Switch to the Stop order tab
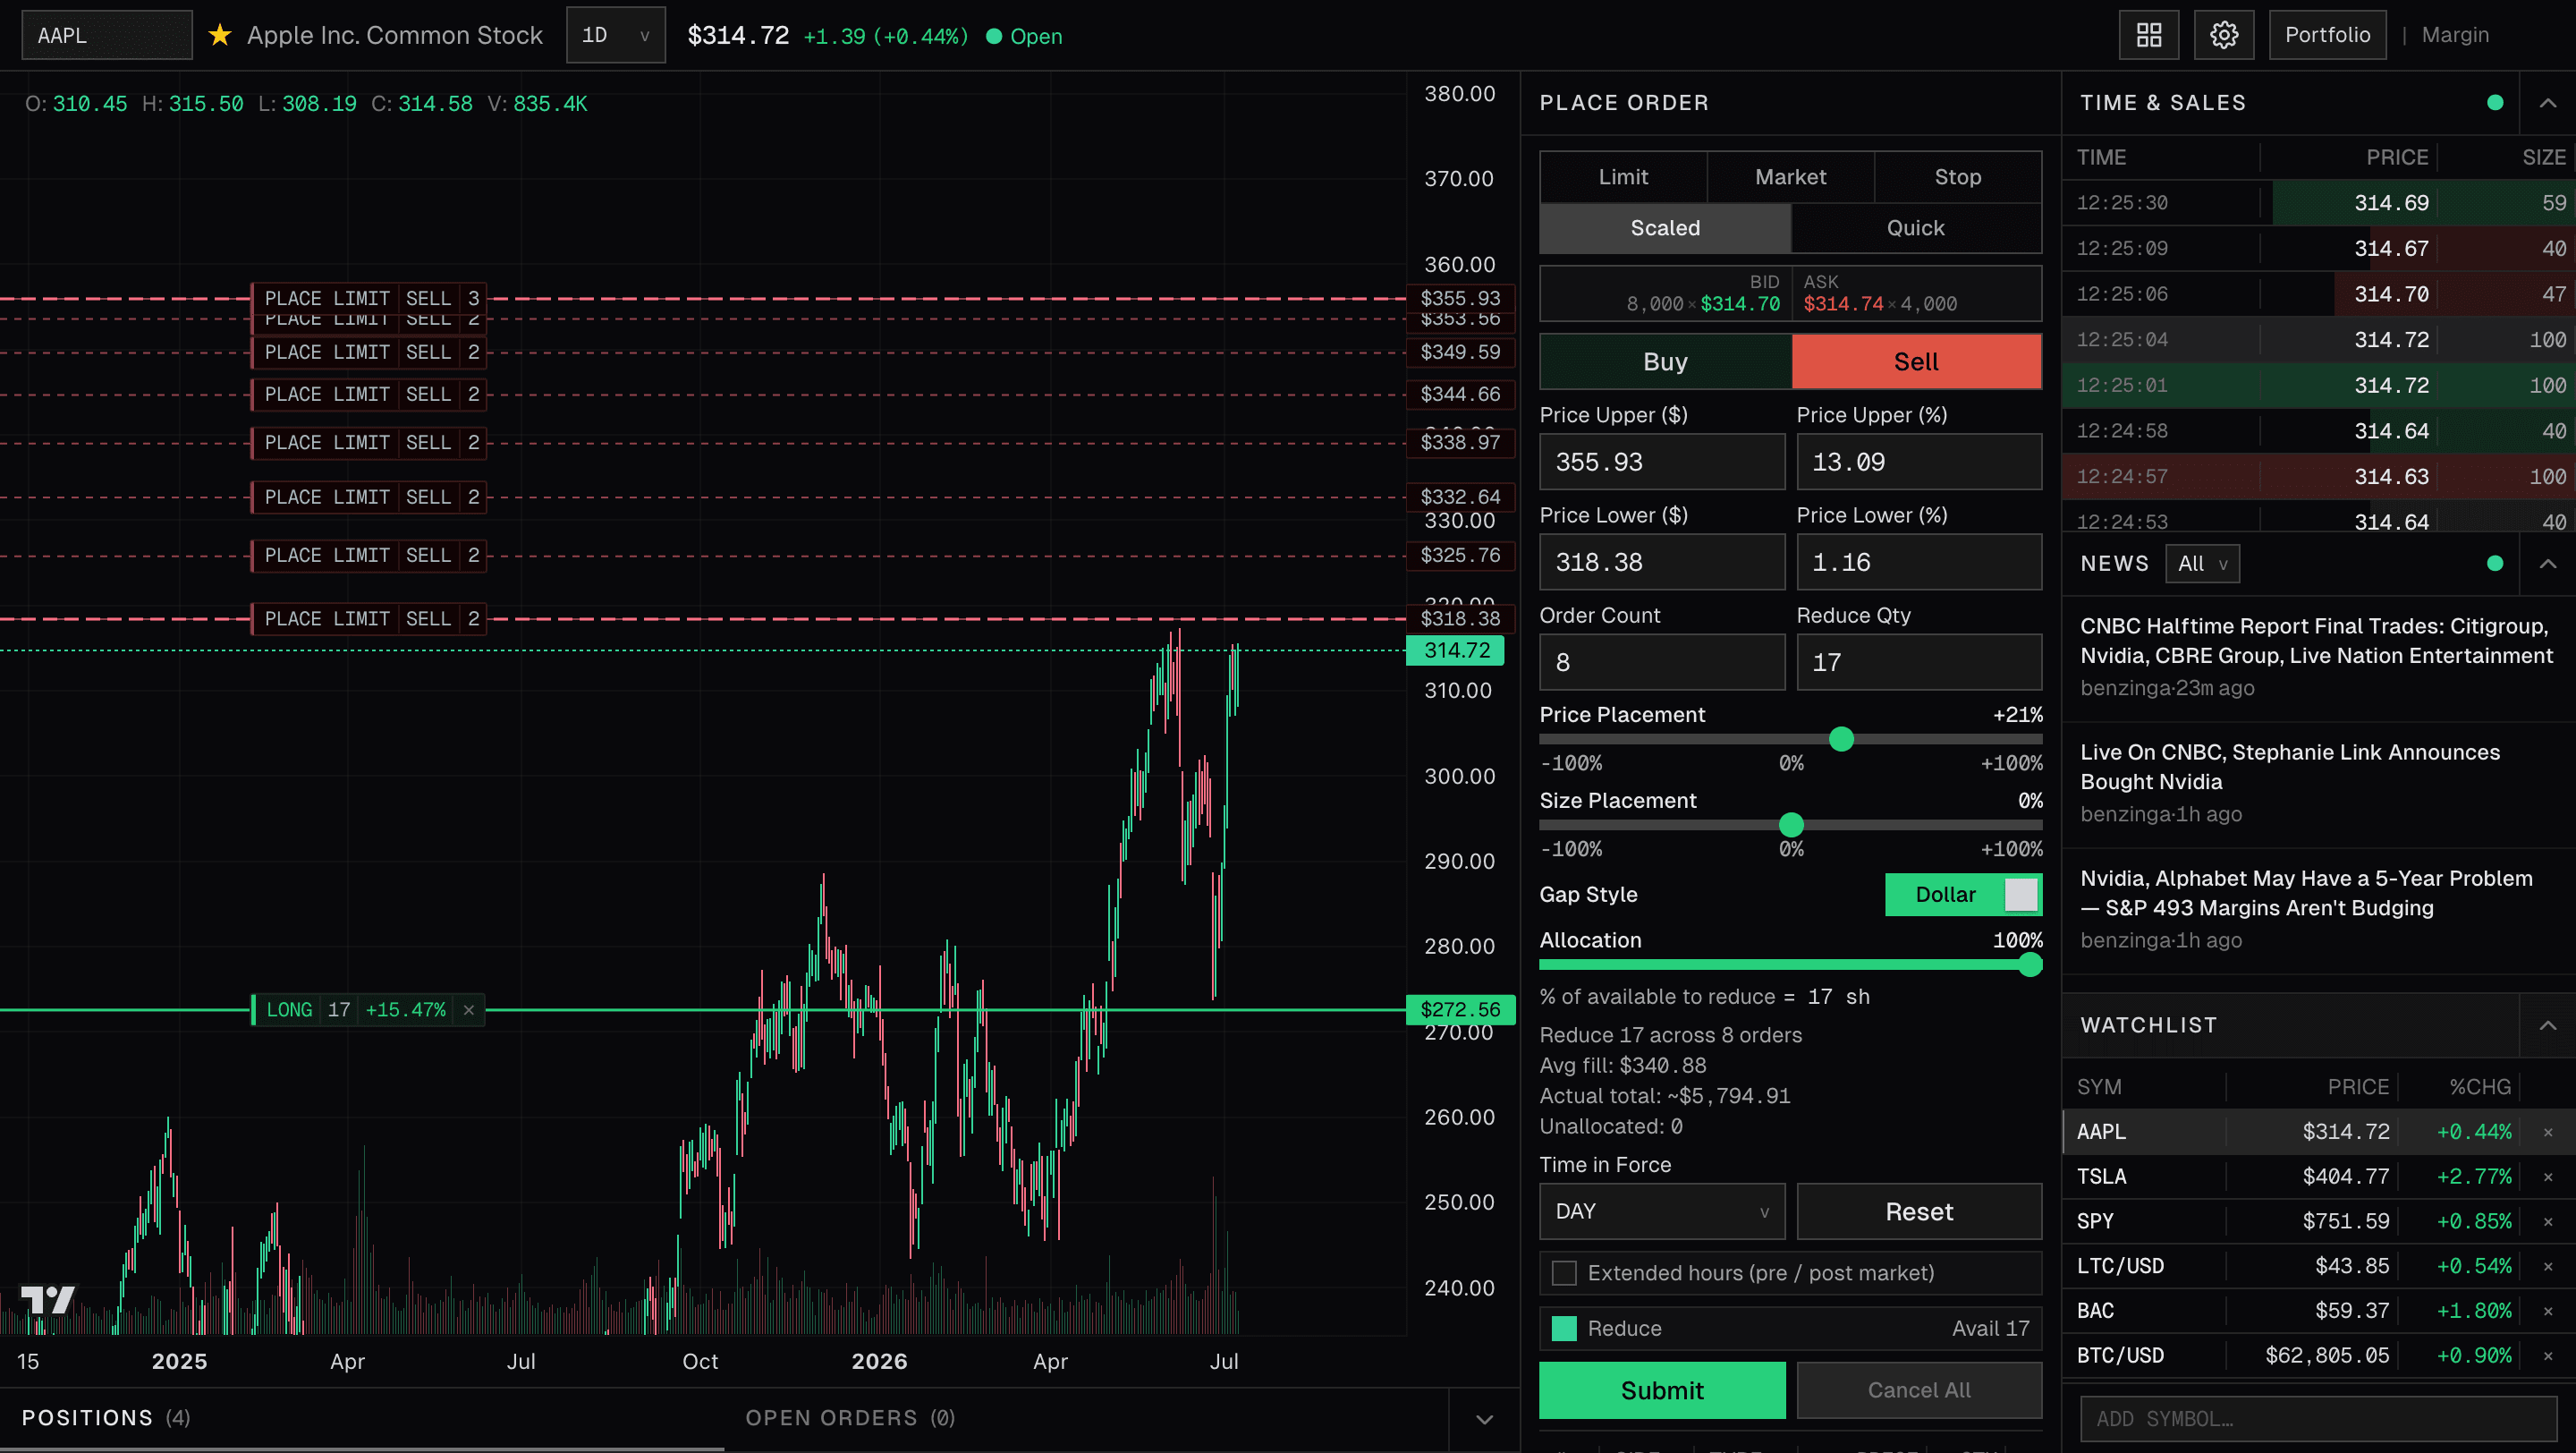 pyautogui.click(x=1957, y=177)
